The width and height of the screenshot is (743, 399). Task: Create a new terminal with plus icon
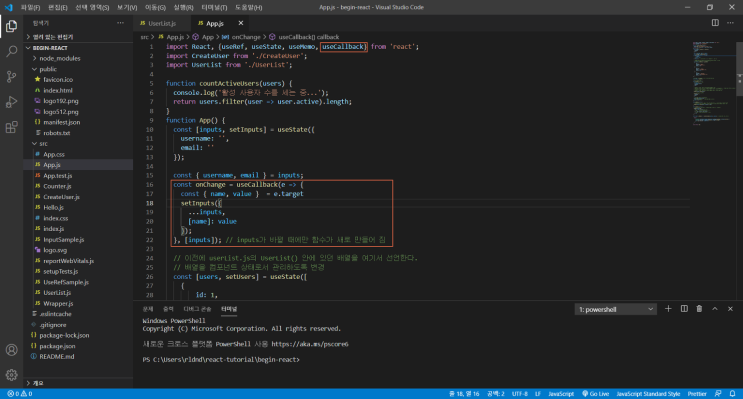(668, 309)
